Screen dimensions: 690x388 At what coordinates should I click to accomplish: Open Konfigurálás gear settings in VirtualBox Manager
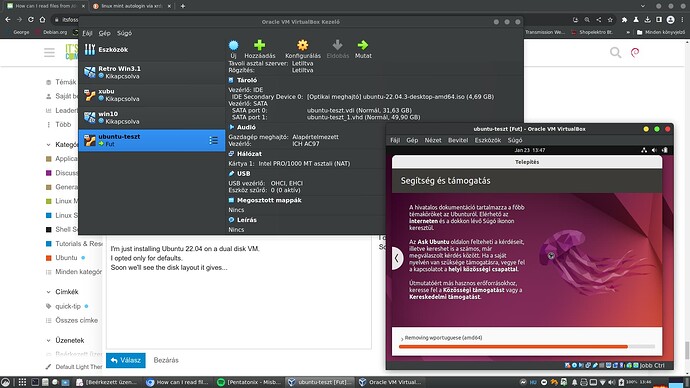(x=303, y=45)
